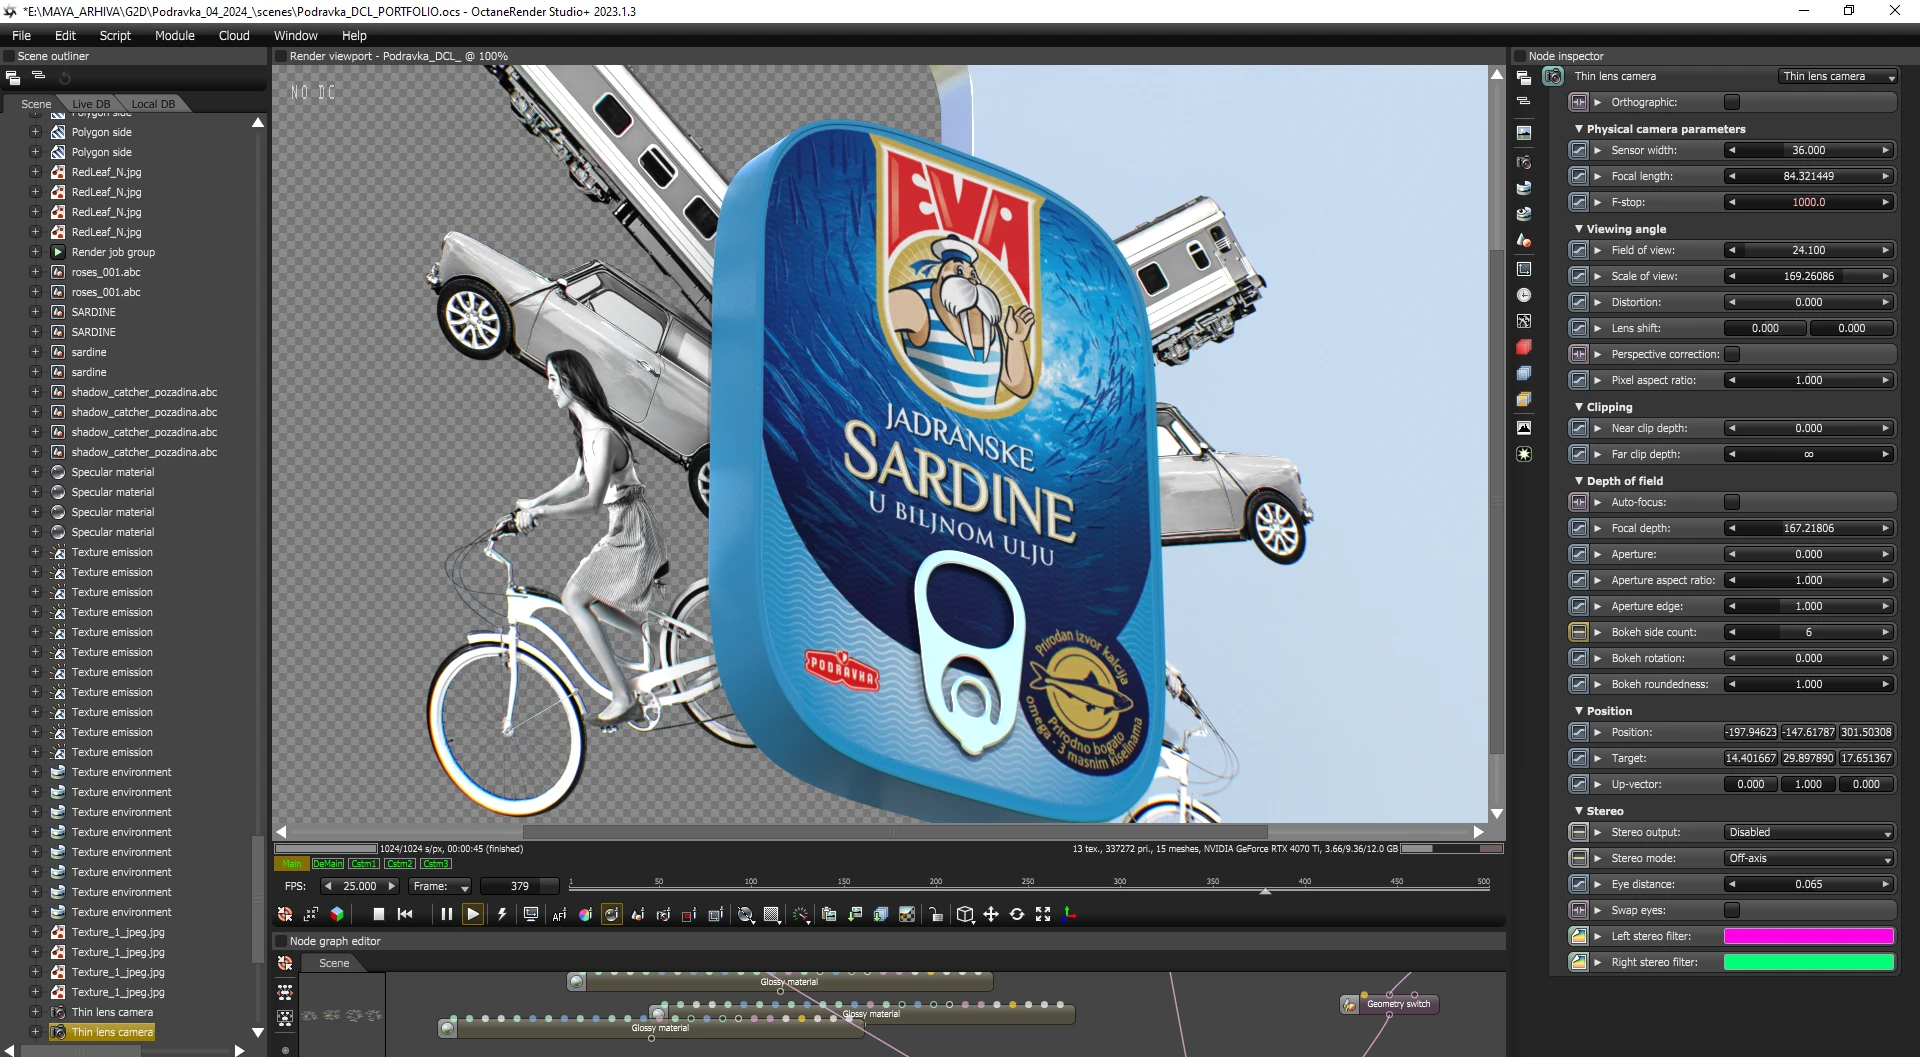Toggle the Swap eyes checkbox

(x=1732, y=910)
